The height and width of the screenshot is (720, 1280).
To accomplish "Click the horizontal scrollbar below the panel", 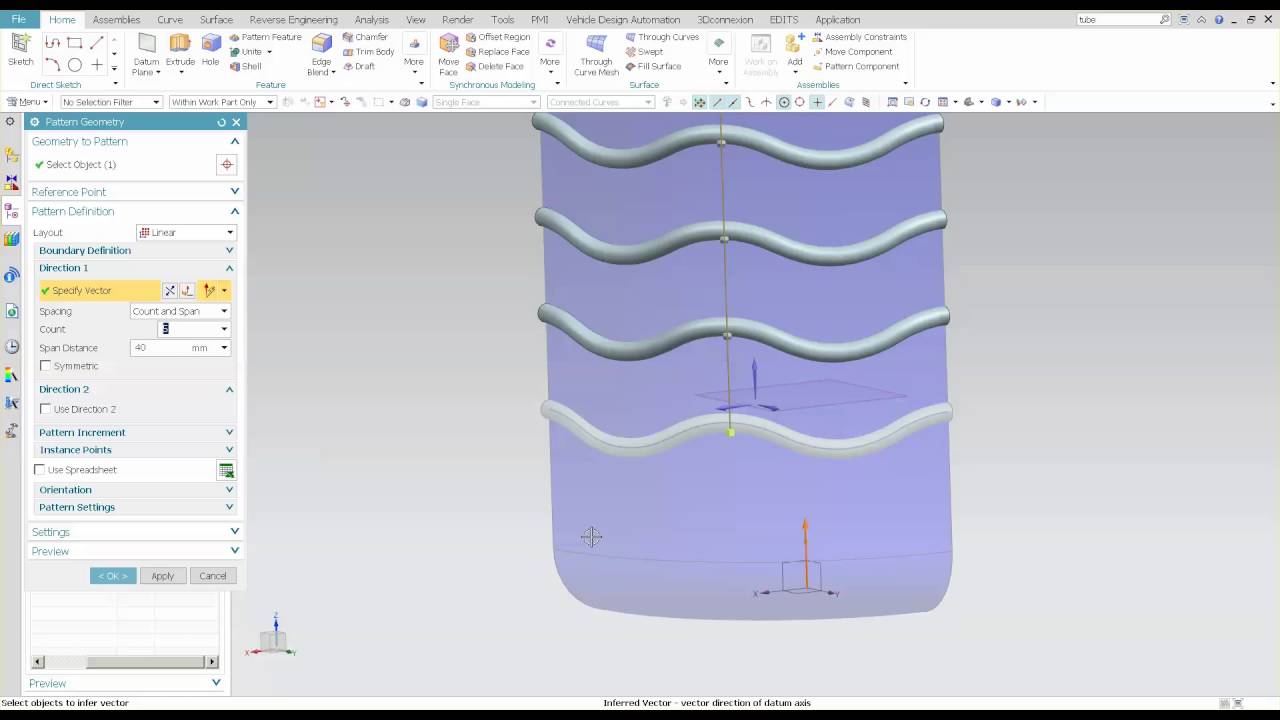I will click(x=125, y=662).
